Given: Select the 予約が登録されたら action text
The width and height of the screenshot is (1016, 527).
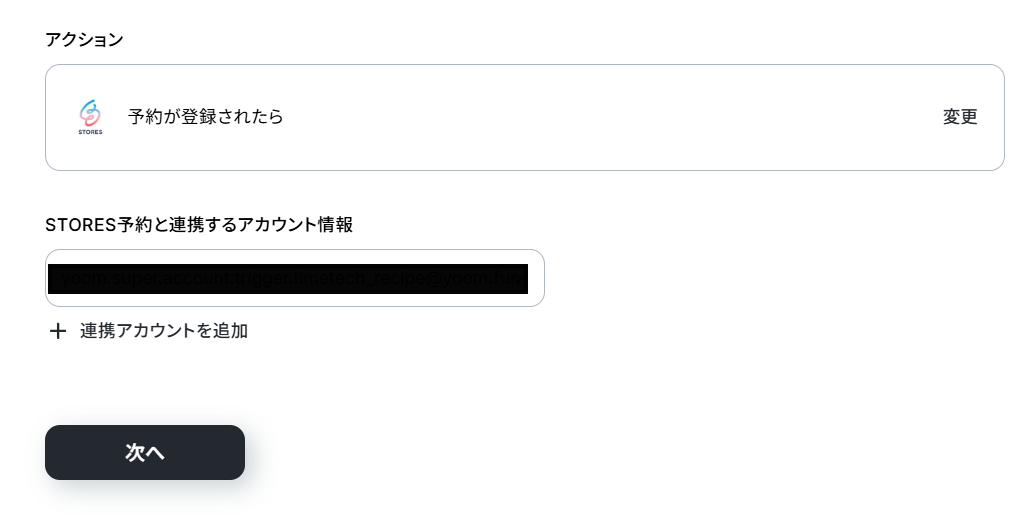Looking at the screenshot, I should pos(205,117).
